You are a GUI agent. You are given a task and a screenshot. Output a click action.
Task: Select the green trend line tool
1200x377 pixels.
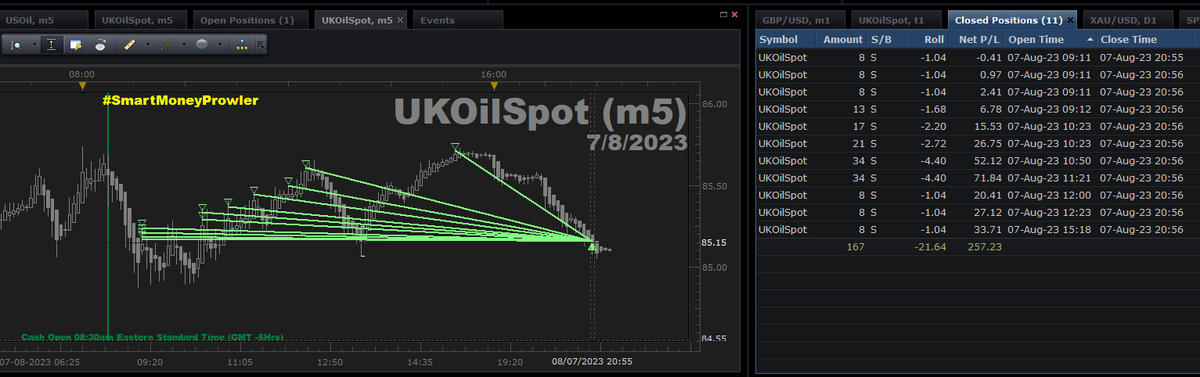point(166,45)
